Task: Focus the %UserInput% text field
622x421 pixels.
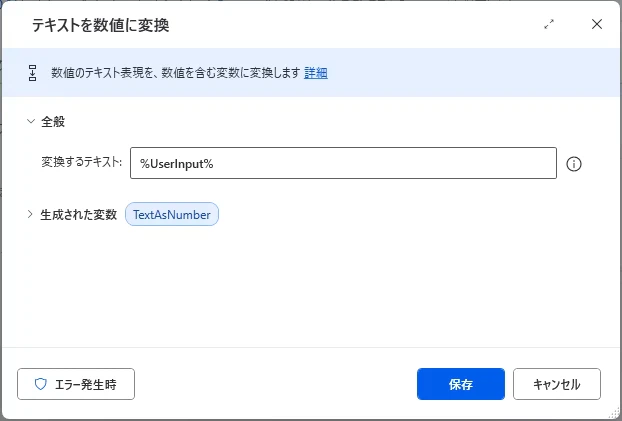Action: pyautogui.click(x=343, y=163)
